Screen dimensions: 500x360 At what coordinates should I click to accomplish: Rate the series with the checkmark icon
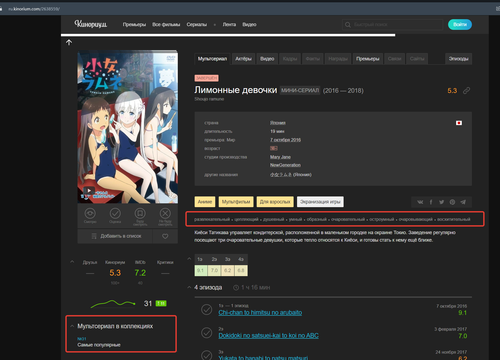pyautogui.click(x=115, y=213)
